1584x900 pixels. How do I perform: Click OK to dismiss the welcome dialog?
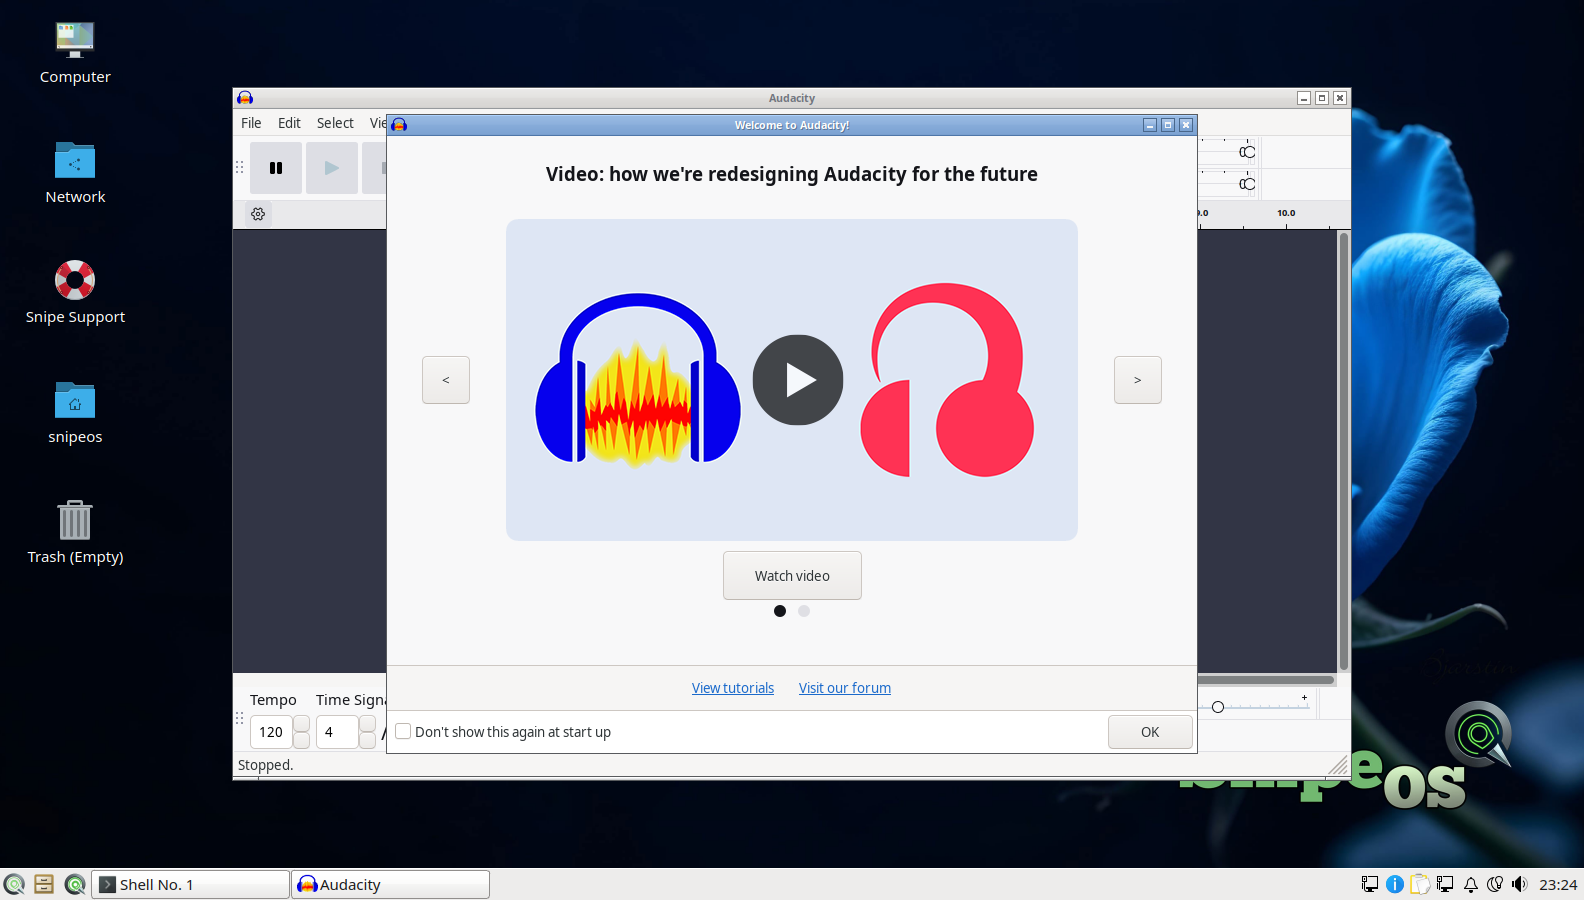coord(1150,732)
